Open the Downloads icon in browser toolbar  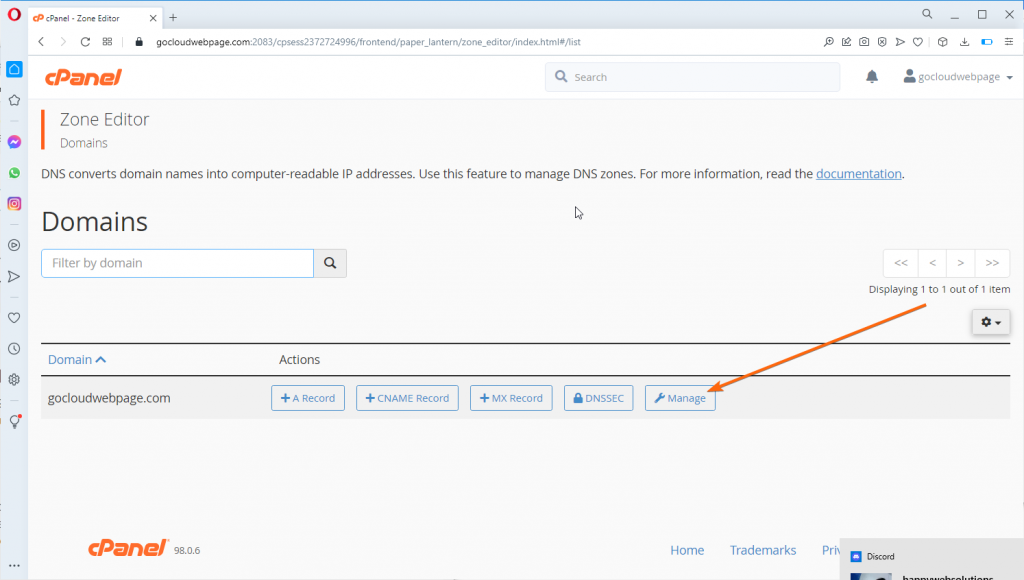965,42
